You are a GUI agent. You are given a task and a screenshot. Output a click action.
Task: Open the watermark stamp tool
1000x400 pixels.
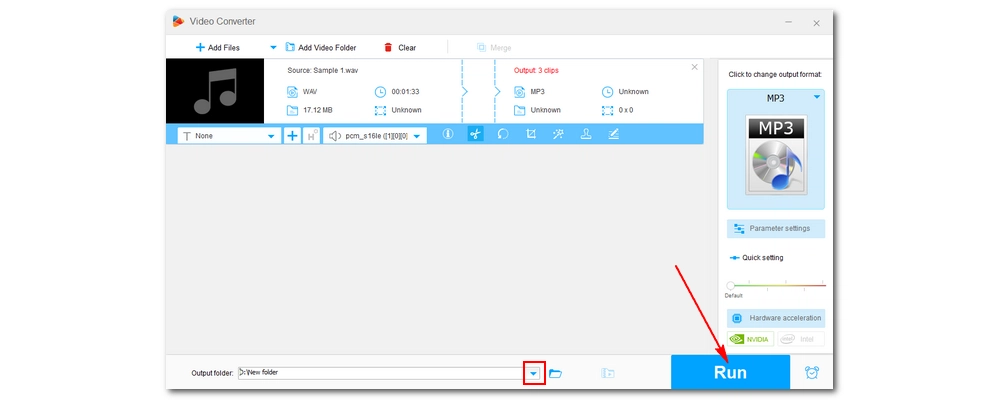click(585, 134)
